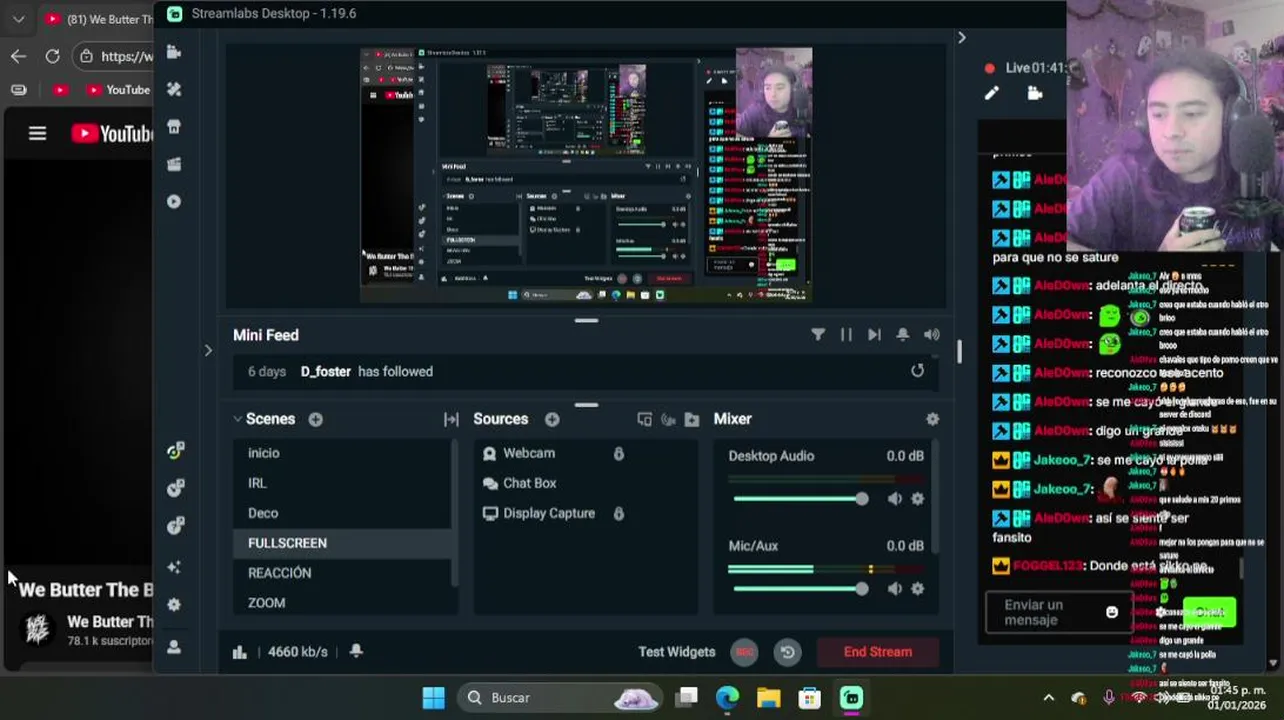Skip the current alert in Mini Feed
The image size is (1284, 720).
pos(875,335)
